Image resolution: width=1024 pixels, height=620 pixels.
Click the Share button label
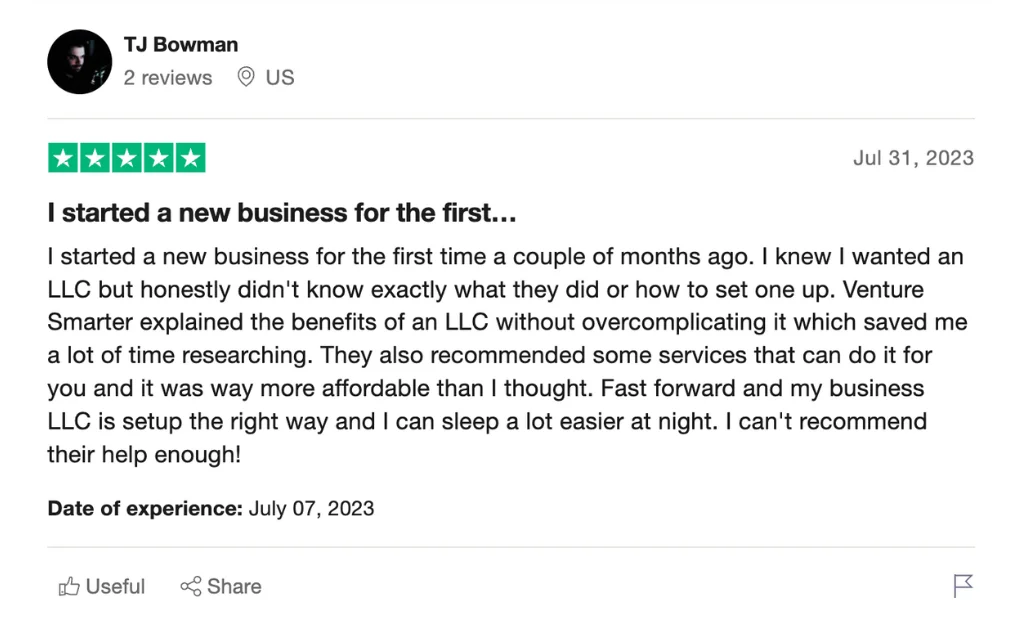(231, 587)
